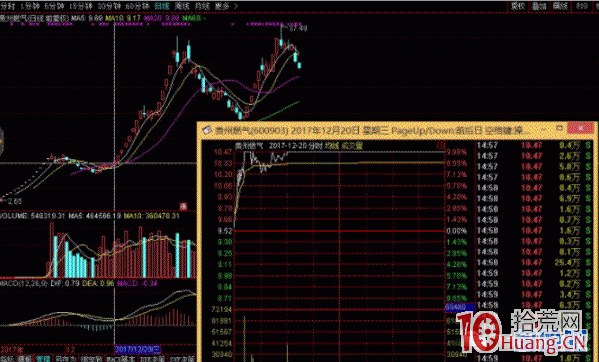599x362 pixels.
Task: Click the highest price label beside the chart peak
Action: click(298, 28)
